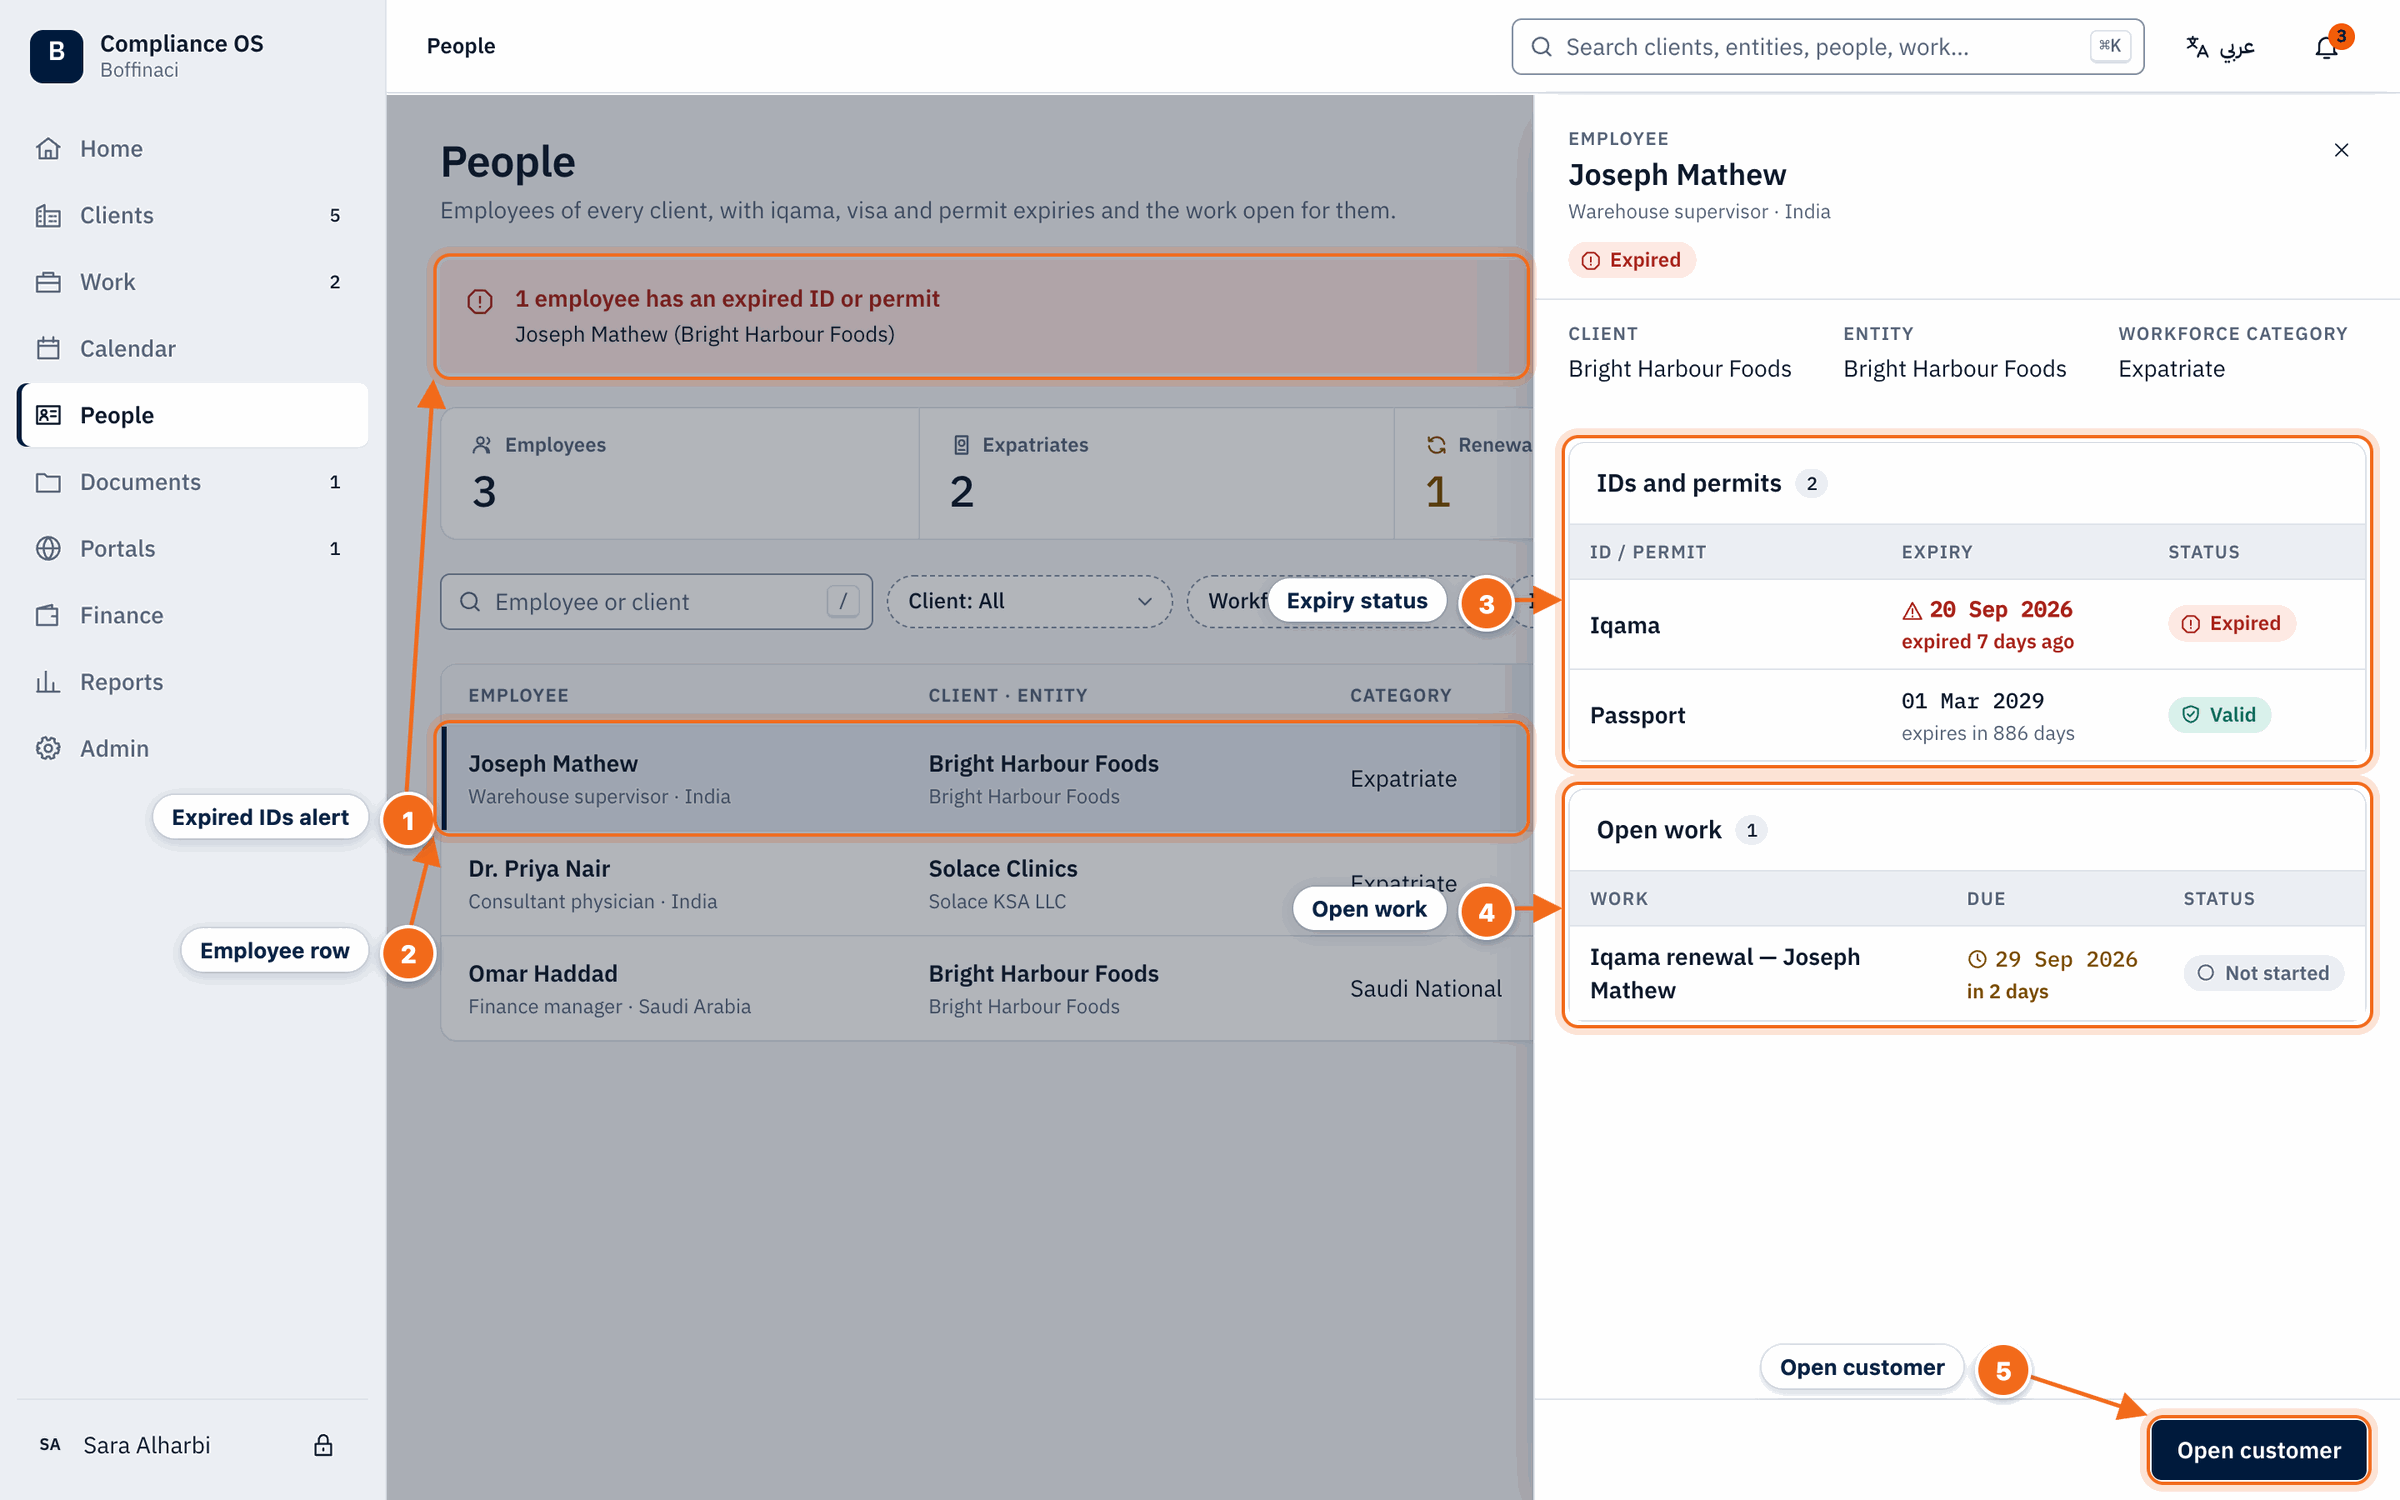The height and width of the screenshot is (1500, 2400).
Task: Select the Joseph Mathew employee row
Action: [x=985, y=778]
